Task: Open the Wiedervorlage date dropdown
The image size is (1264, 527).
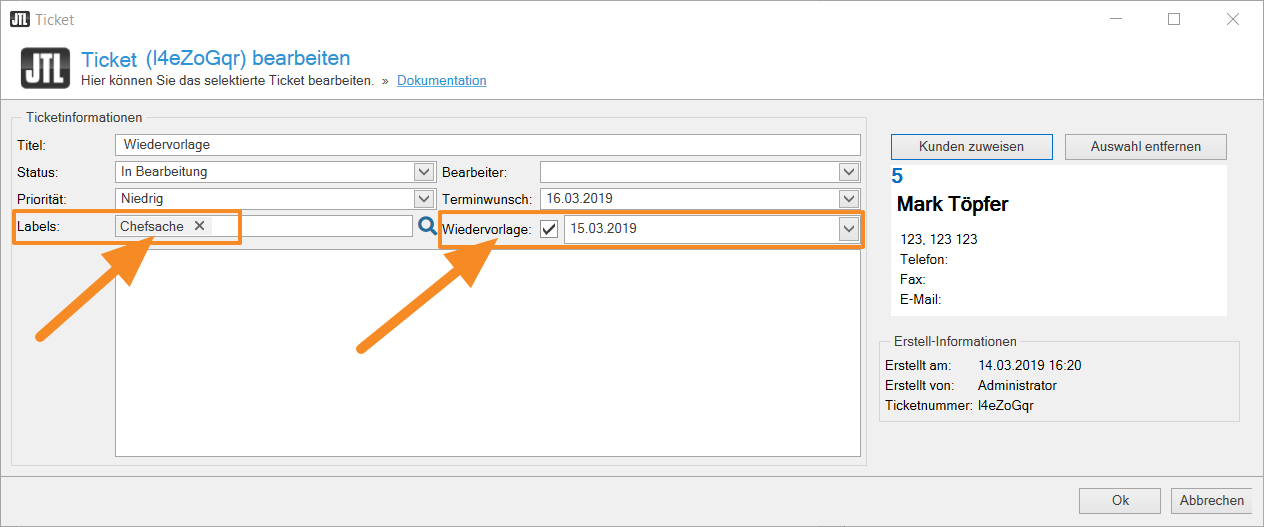Action: pyautogui.click(x=849, y=229)
